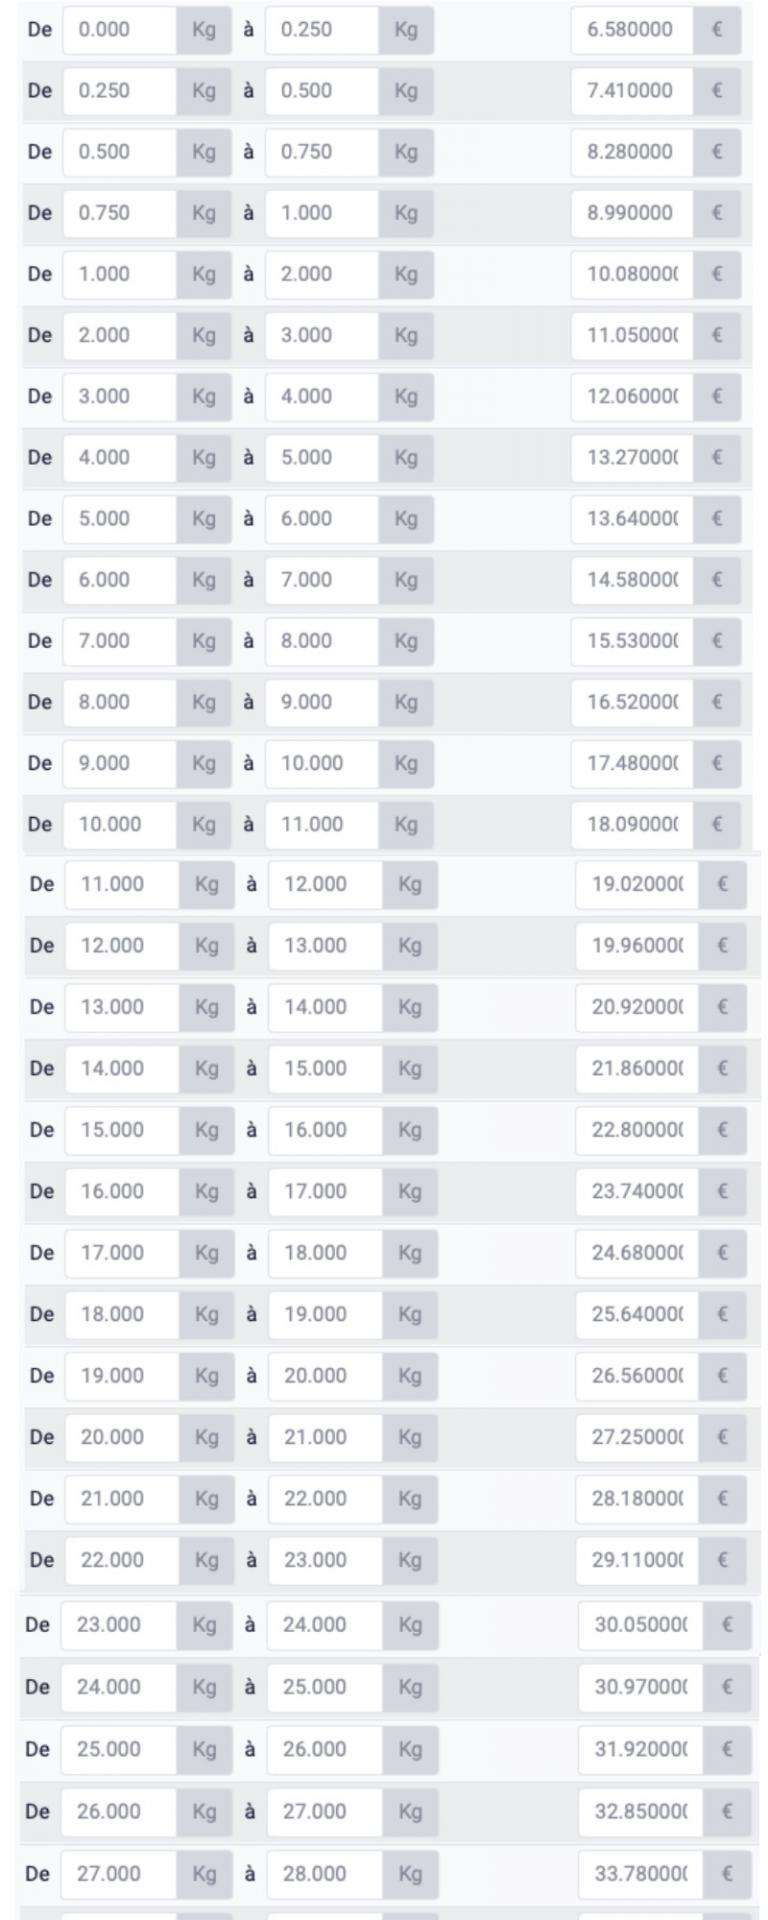Select the from-weight field showing 4.000
Image resolution: width=768 pixels, height=1920 pixels.
point(120,457)
